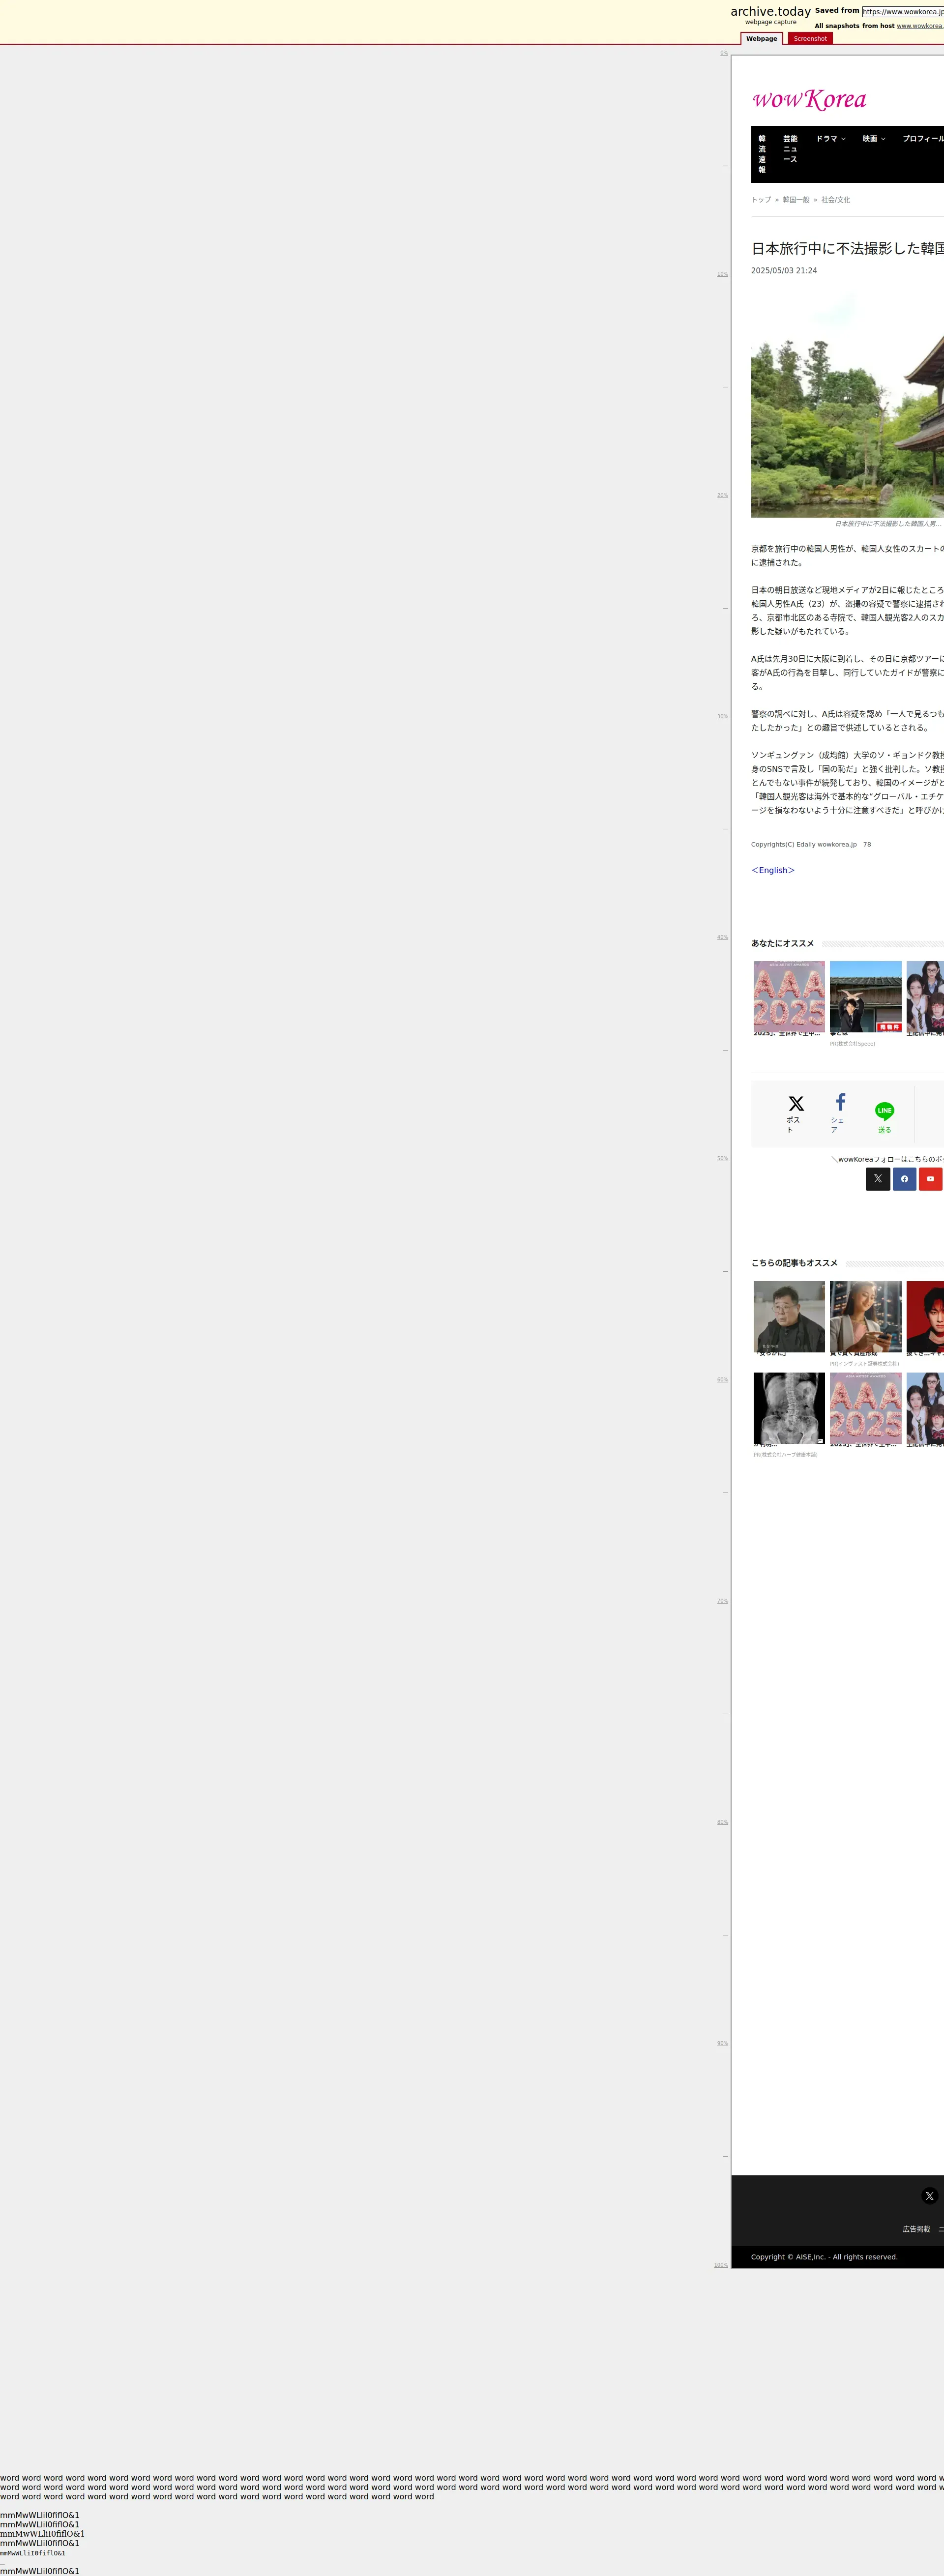Open the AAA 2025 recommended thumbnail
The height and width of the screenshot is (2576, 944).
coord(789,997)
